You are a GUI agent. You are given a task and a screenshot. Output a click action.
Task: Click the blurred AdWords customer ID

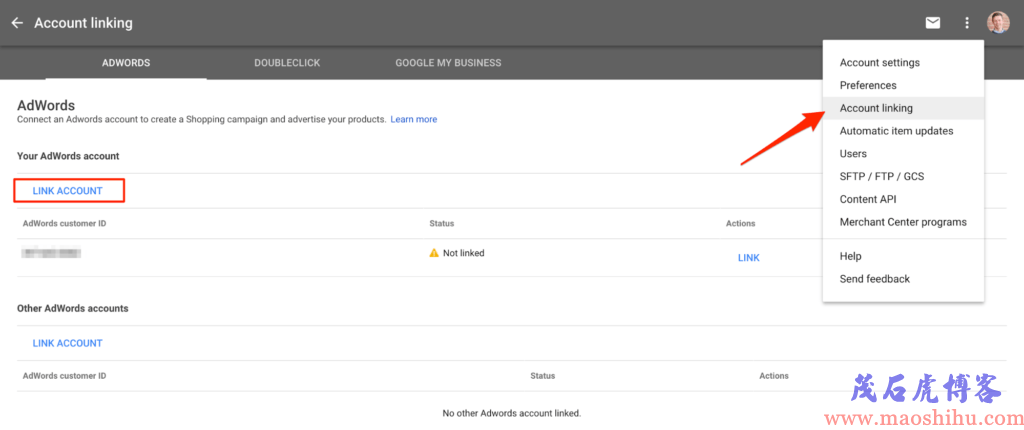pos(51,253)
